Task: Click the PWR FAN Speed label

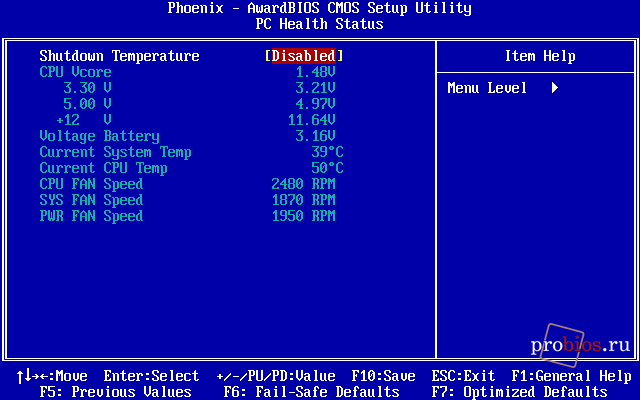Action: point(91,216)
